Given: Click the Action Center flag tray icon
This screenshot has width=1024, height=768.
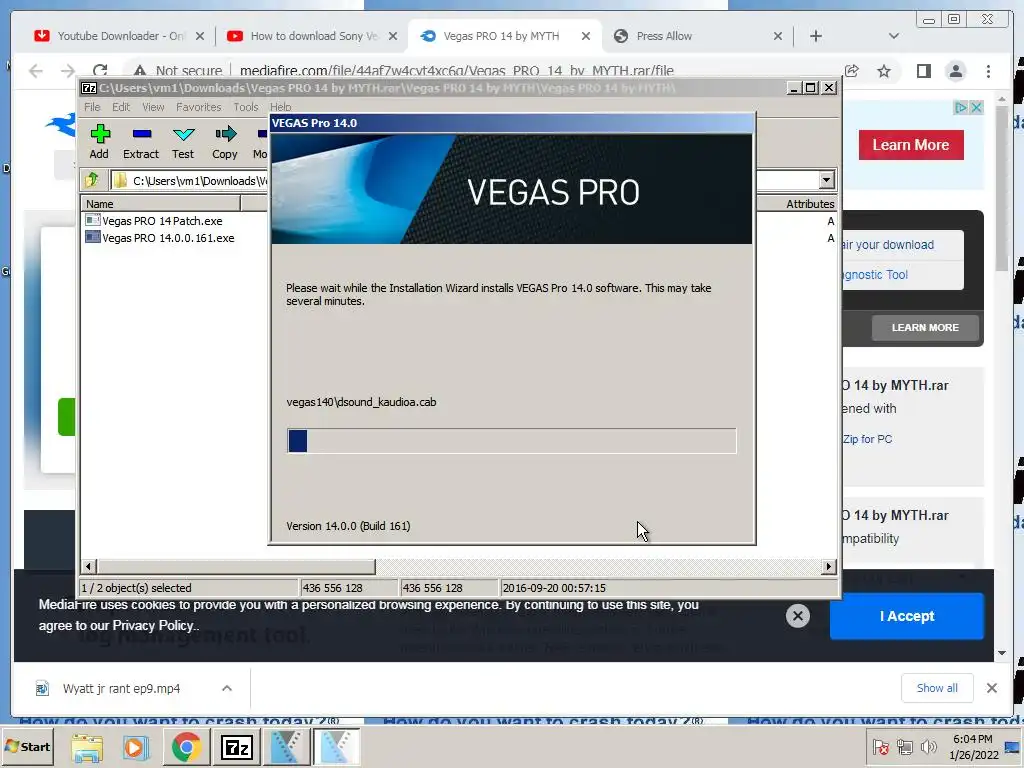Looking at the screenshot, I should [880, 746].
